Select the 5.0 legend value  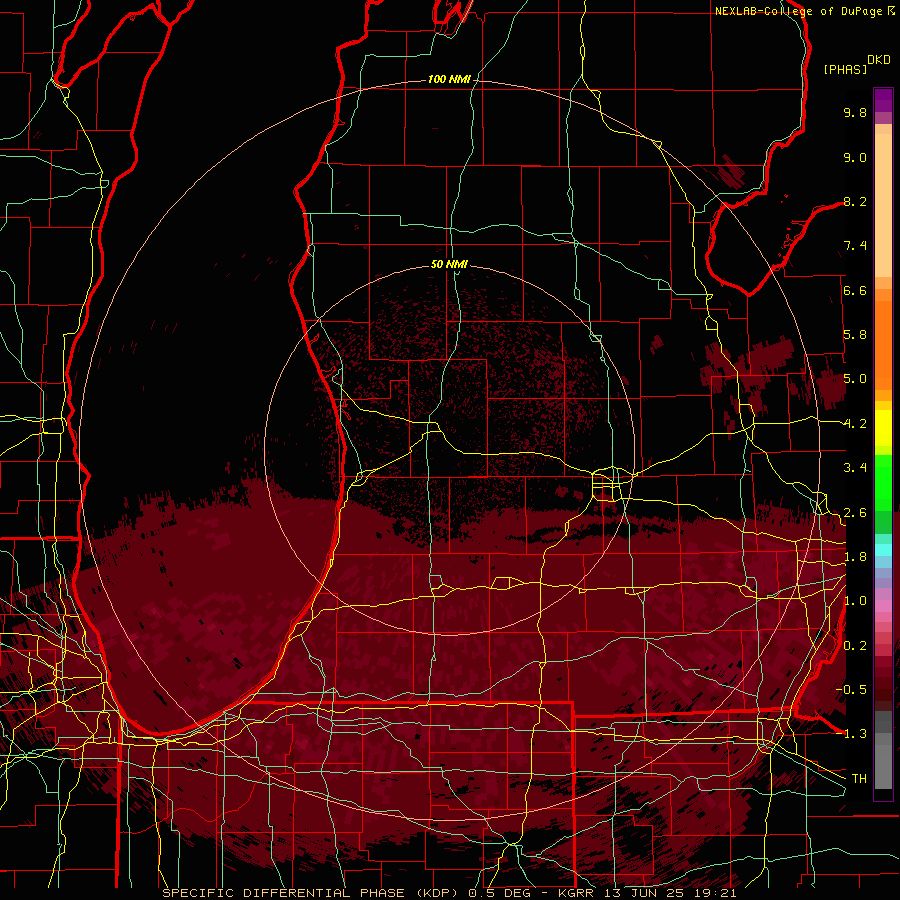tap(855, 379)
